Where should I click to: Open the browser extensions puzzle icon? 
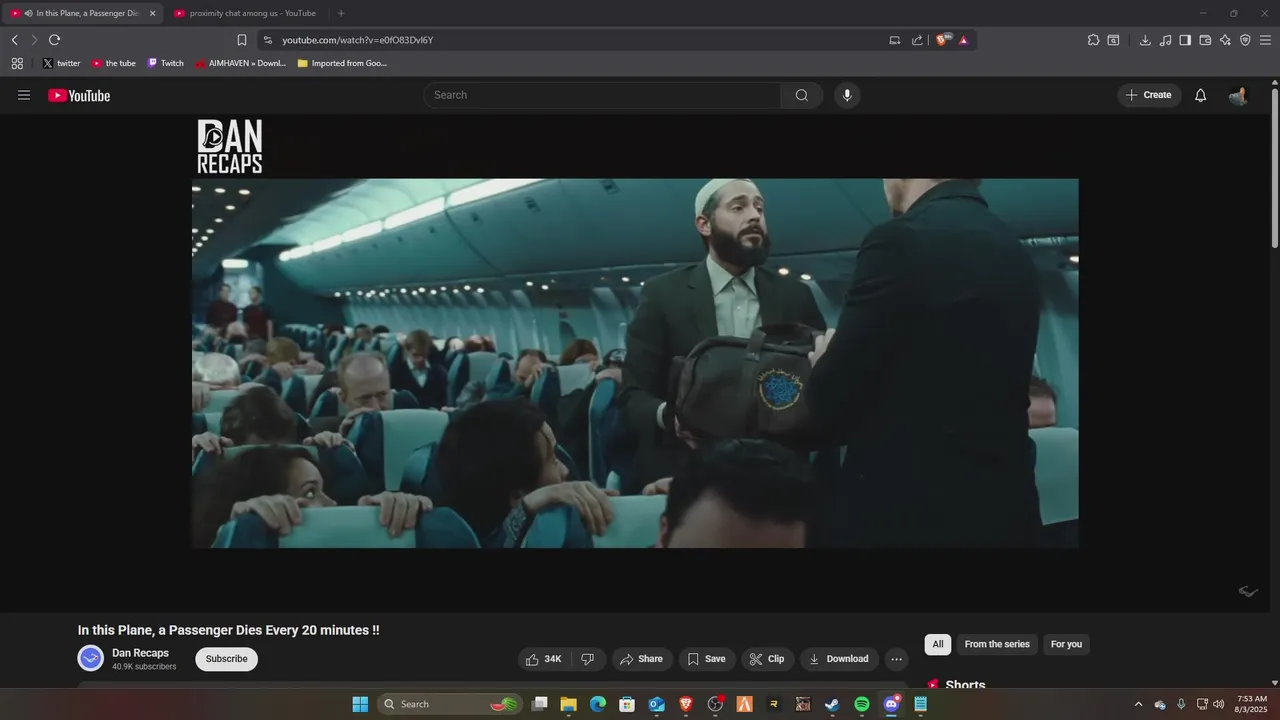pyautogui.click(x=1093, y=40)
